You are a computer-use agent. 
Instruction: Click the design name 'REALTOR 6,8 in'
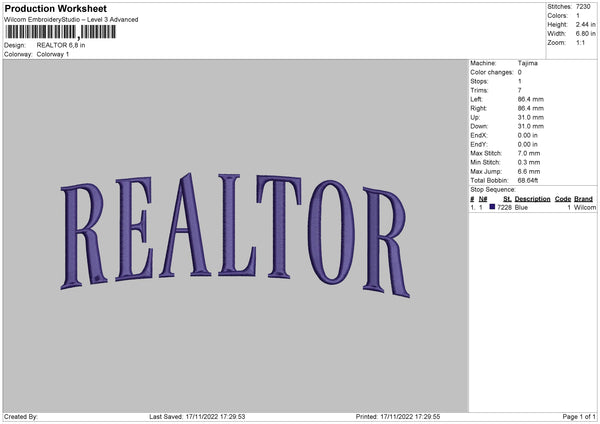(x=61, y=45)
